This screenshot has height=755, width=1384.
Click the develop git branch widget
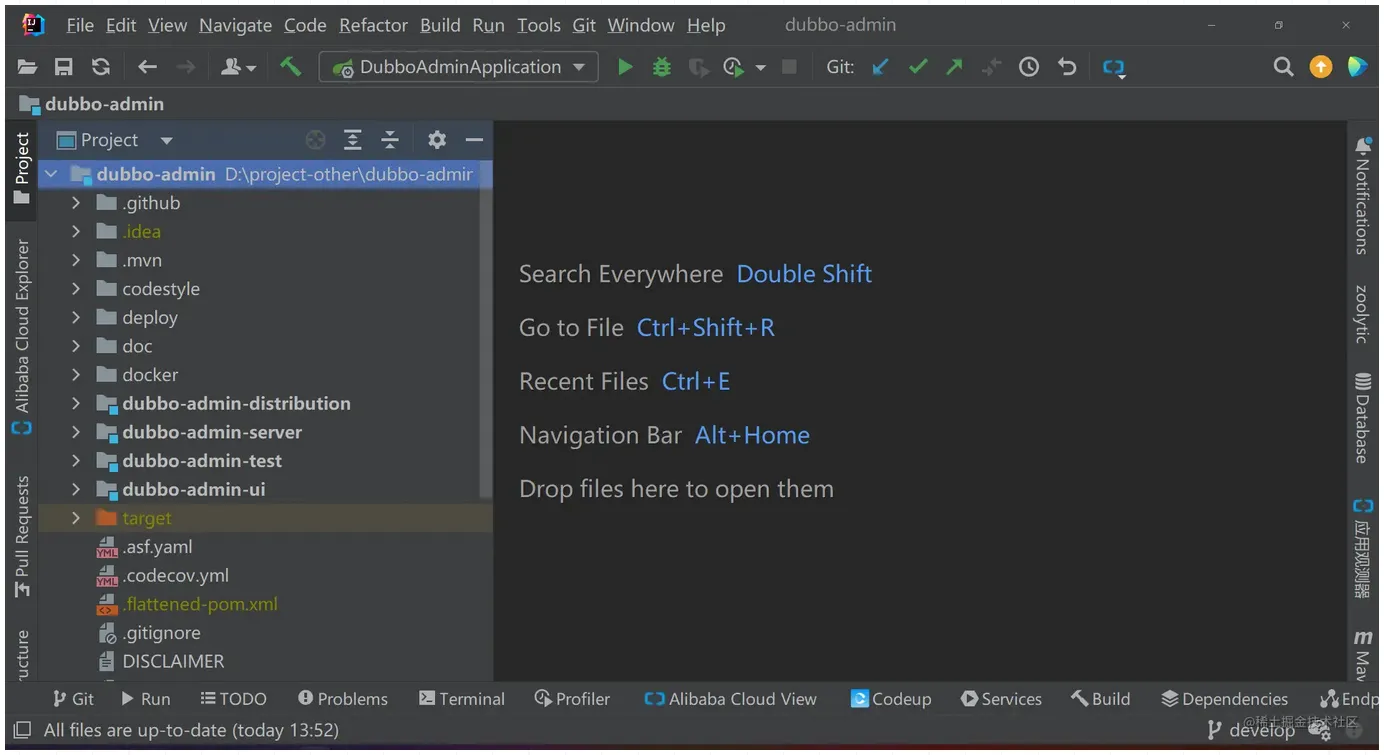click(x=1251, y=731)
